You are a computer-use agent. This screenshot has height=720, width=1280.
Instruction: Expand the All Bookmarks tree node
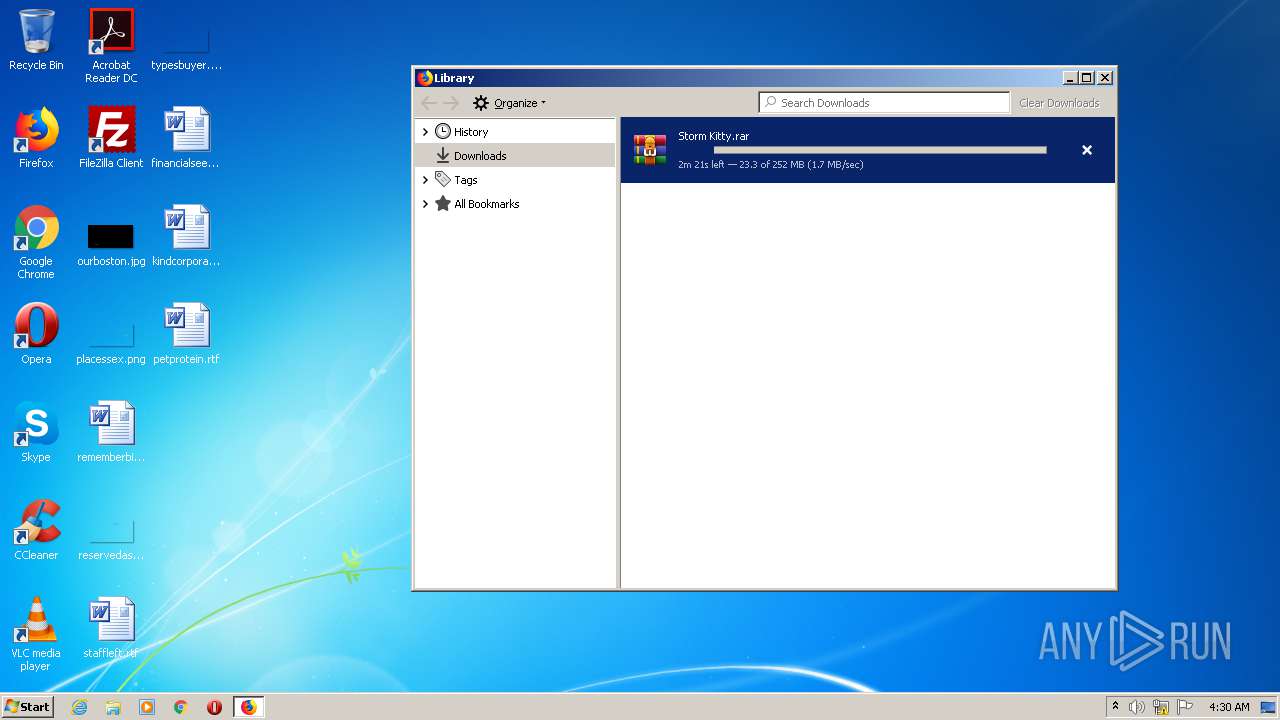pos(425,204)
